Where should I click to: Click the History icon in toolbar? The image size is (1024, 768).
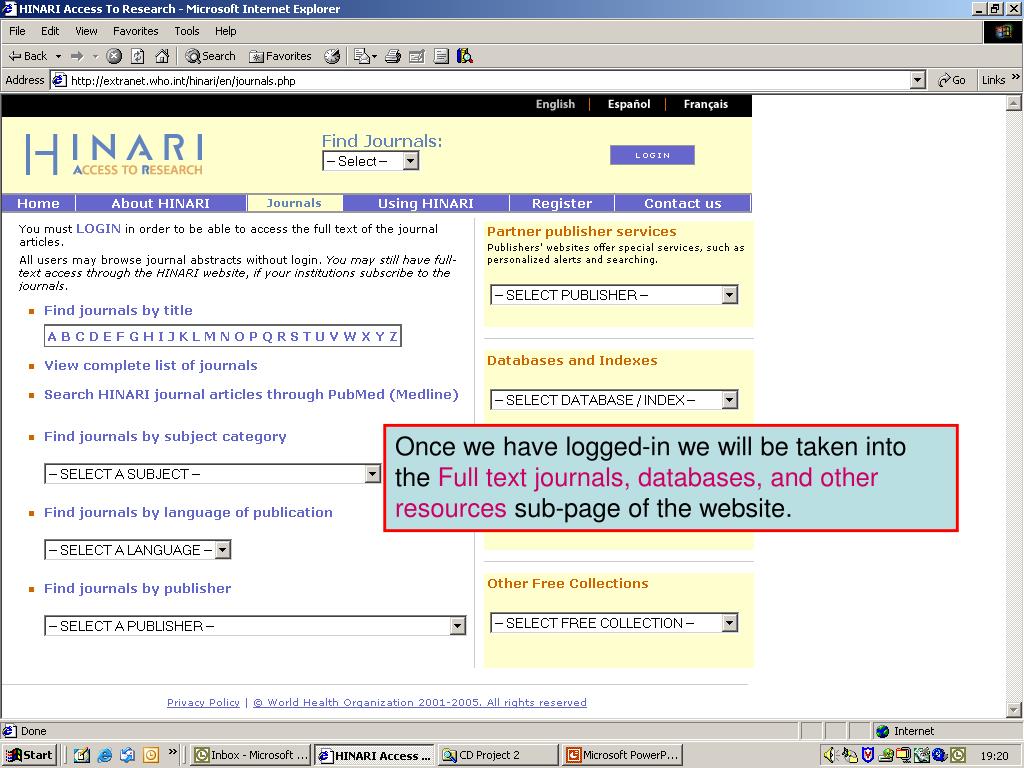click(332, 56)
